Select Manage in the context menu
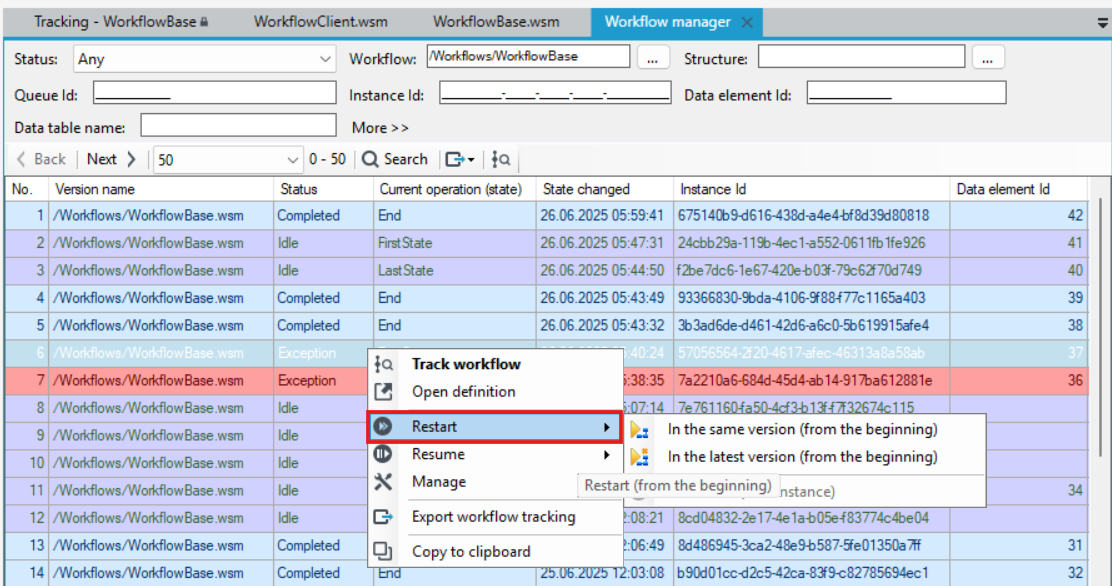Screen dimensions: 1112x586 494,482
